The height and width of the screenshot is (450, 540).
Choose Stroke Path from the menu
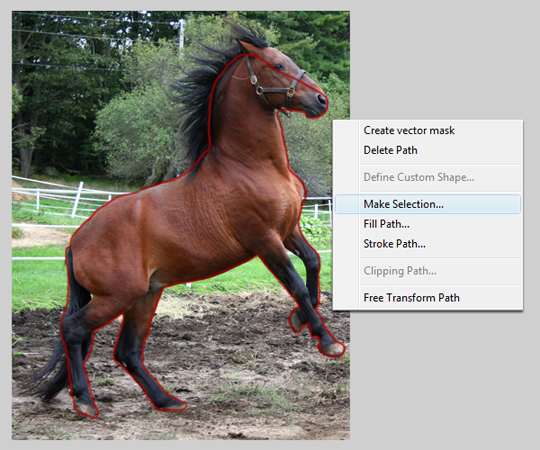[x=394, y=244]
